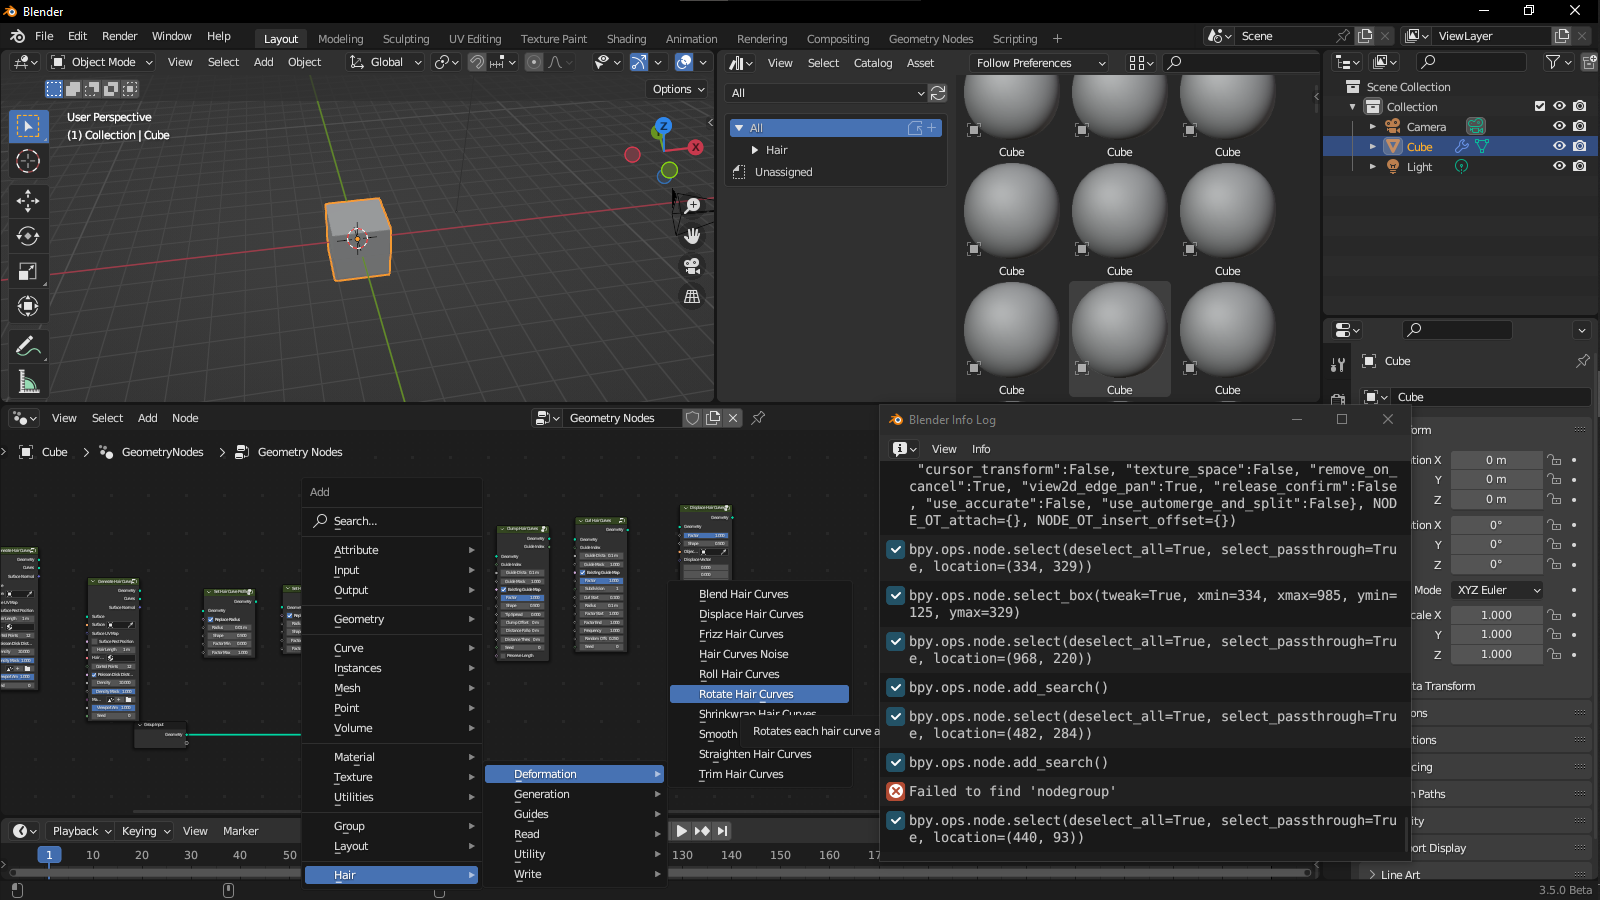
Task: Open viewport Options dropdown
Action: coord(679,89)
